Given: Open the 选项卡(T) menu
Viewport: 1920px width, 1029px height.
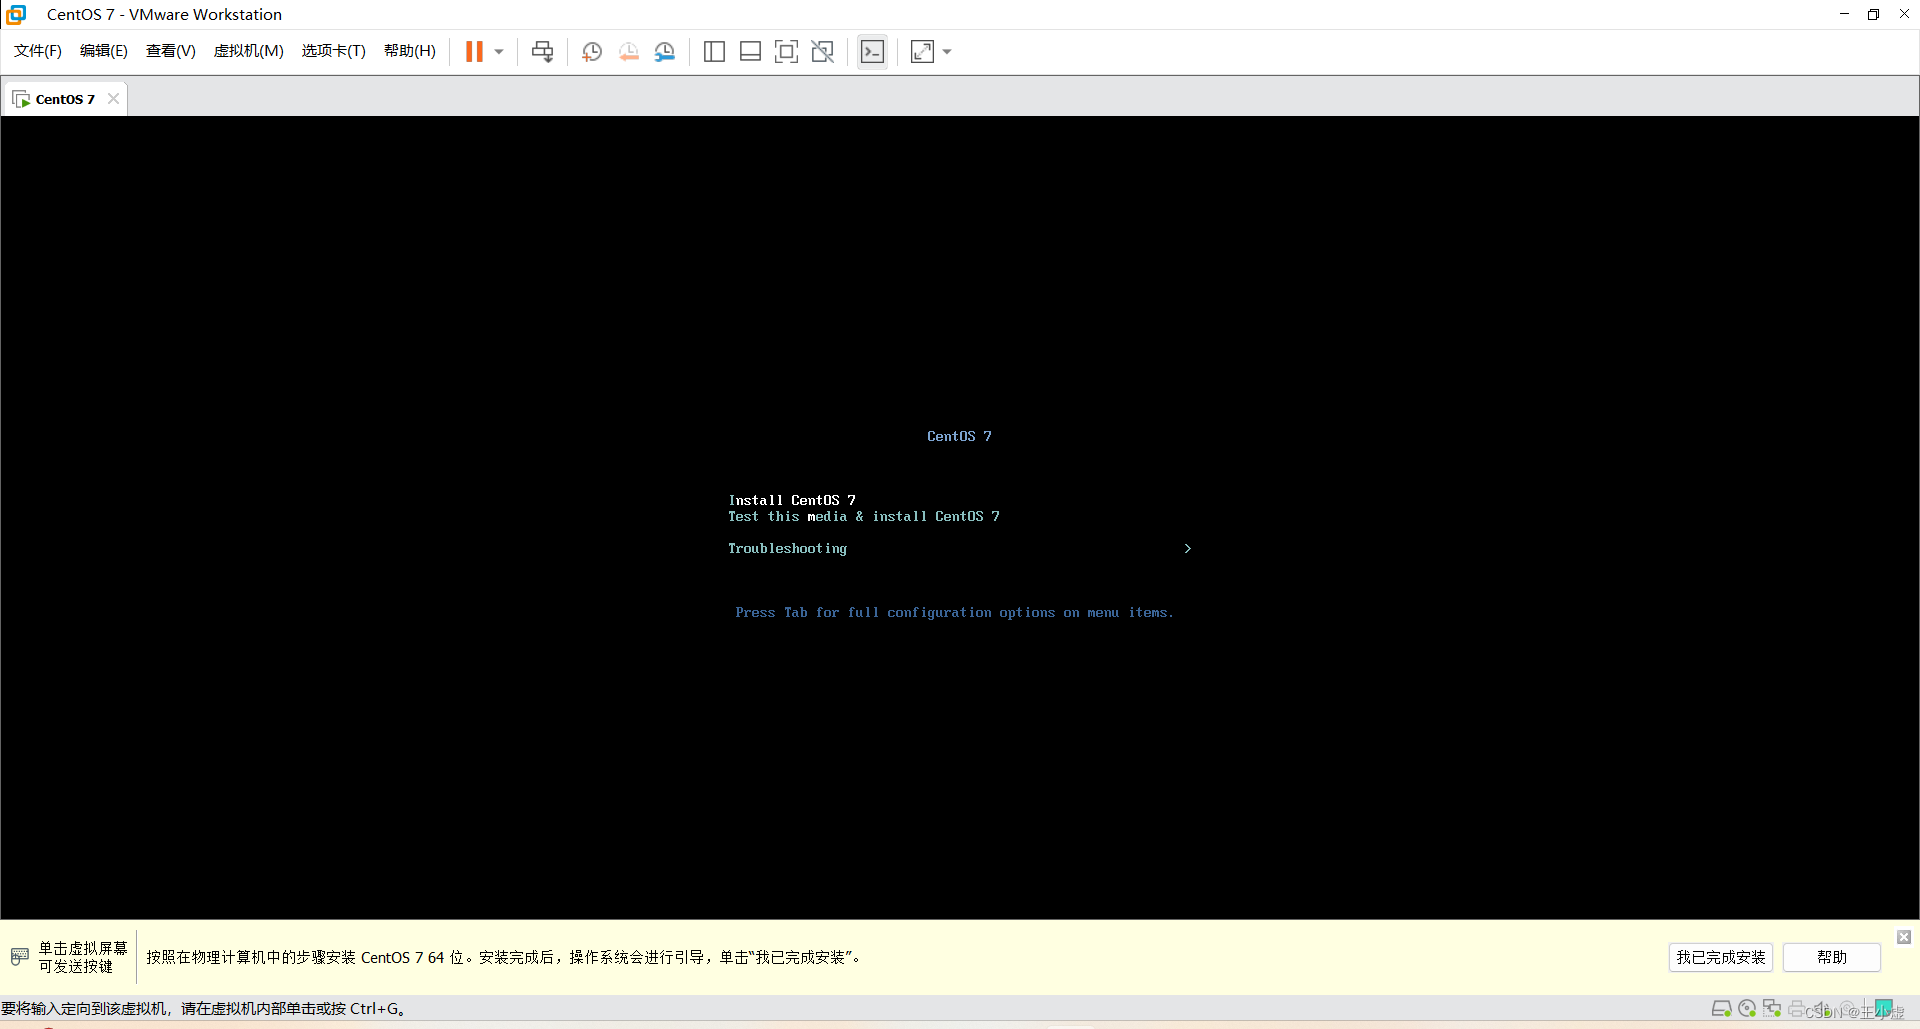Looking at the screenshot, I should coord(334,51).
